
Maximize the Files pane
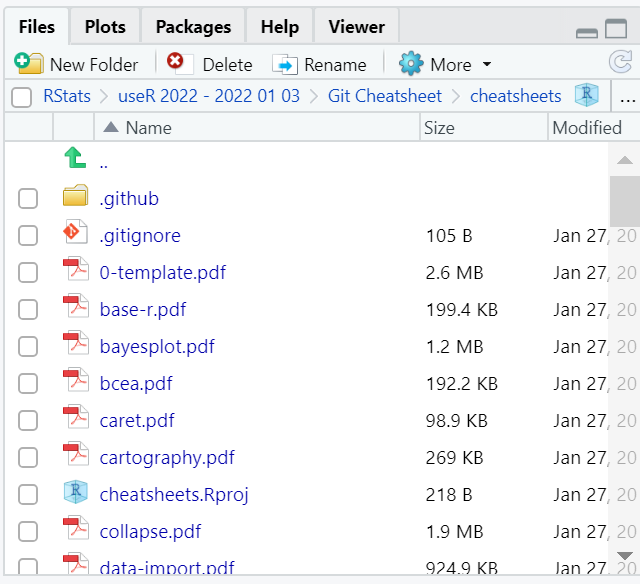point(616,29)
